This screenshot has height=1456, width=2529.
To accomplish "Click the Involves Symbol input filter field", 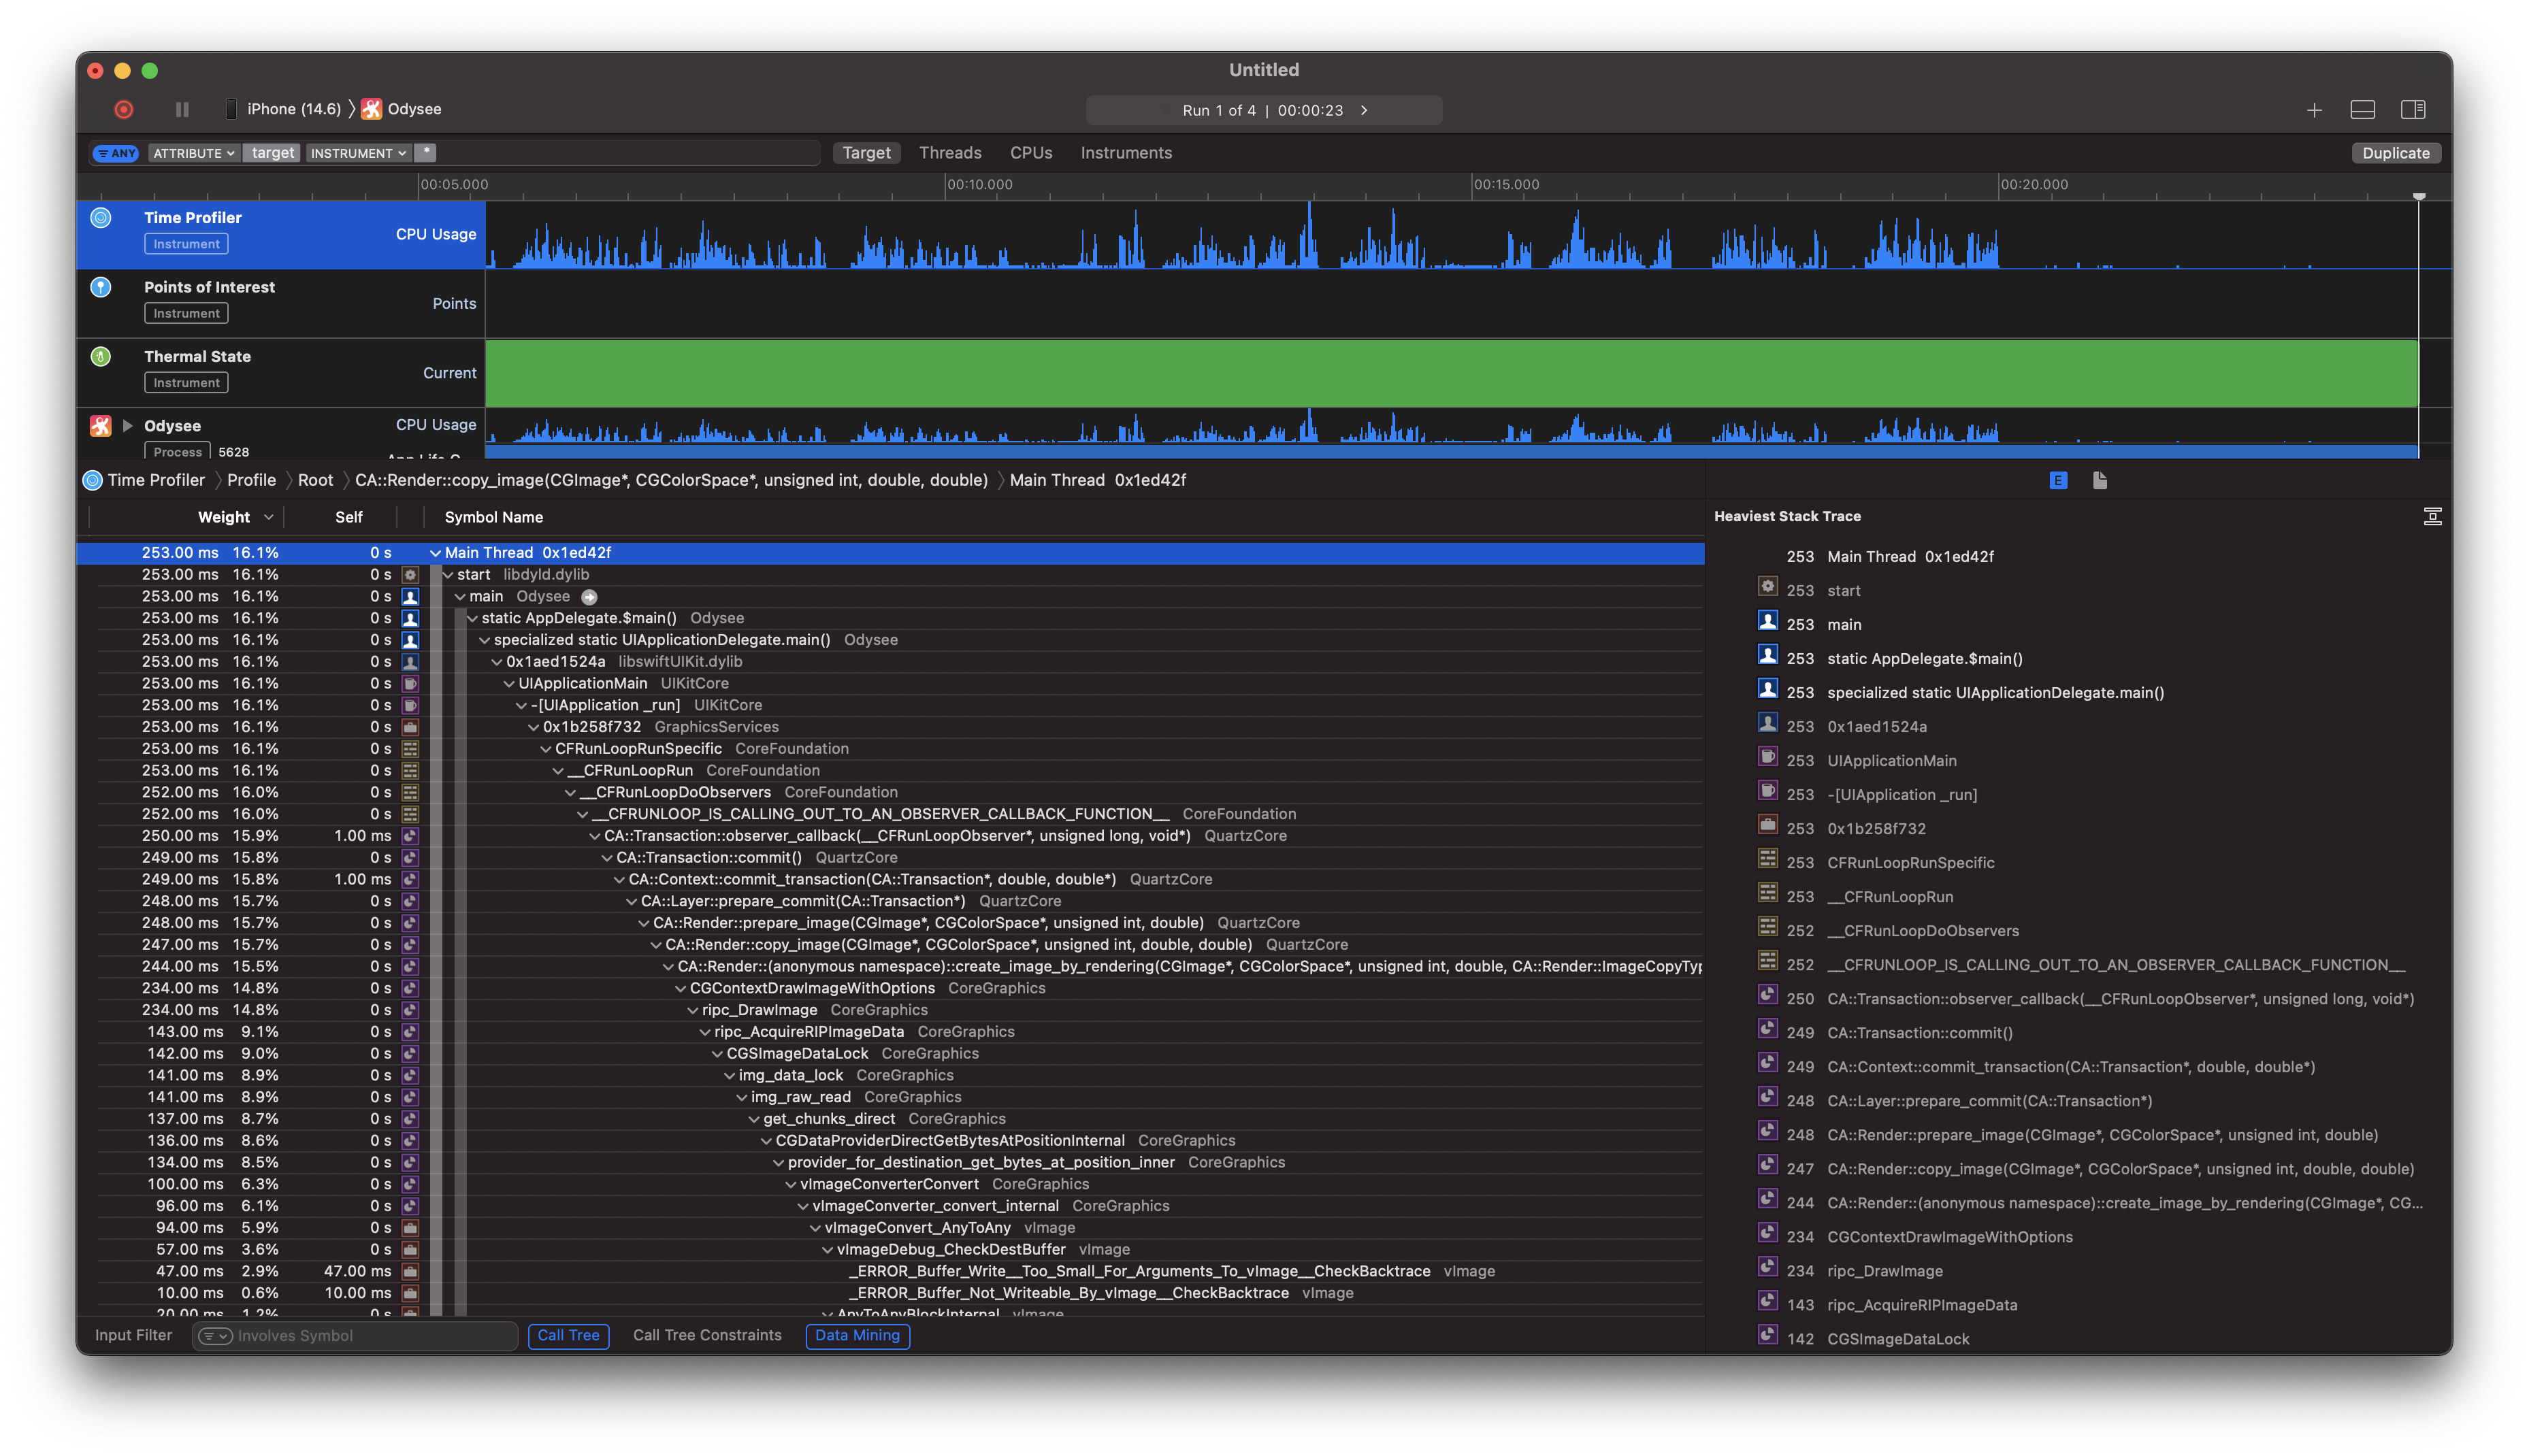I will coord(370,1336).
